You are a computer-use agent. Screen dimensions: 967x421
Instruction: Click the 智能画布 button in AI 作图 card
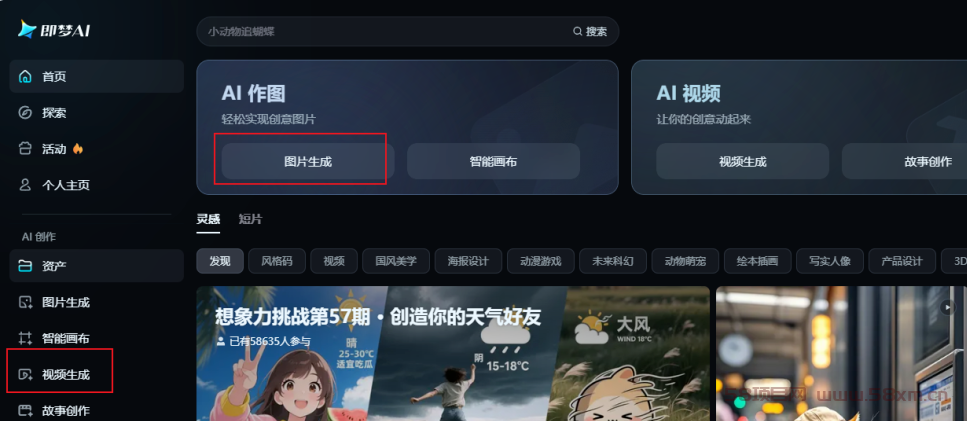pos(493,161)
